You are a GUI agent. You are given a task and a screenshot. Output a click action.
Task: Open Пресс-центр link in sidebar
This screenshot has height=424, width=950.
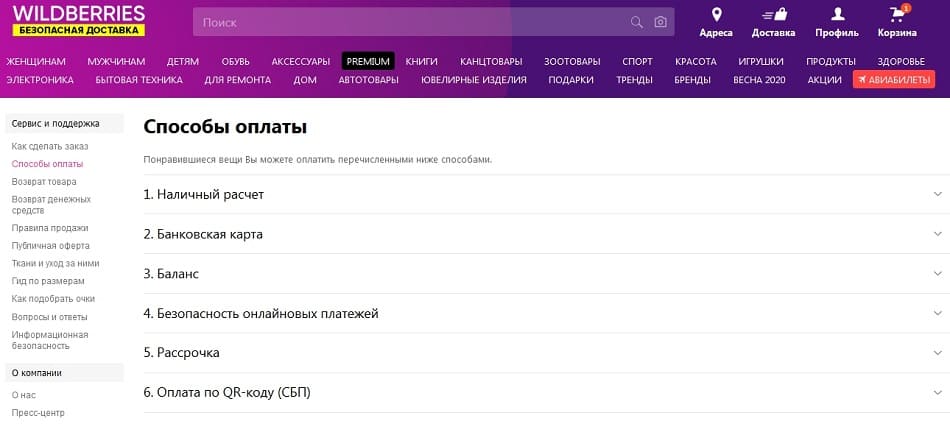37,413
